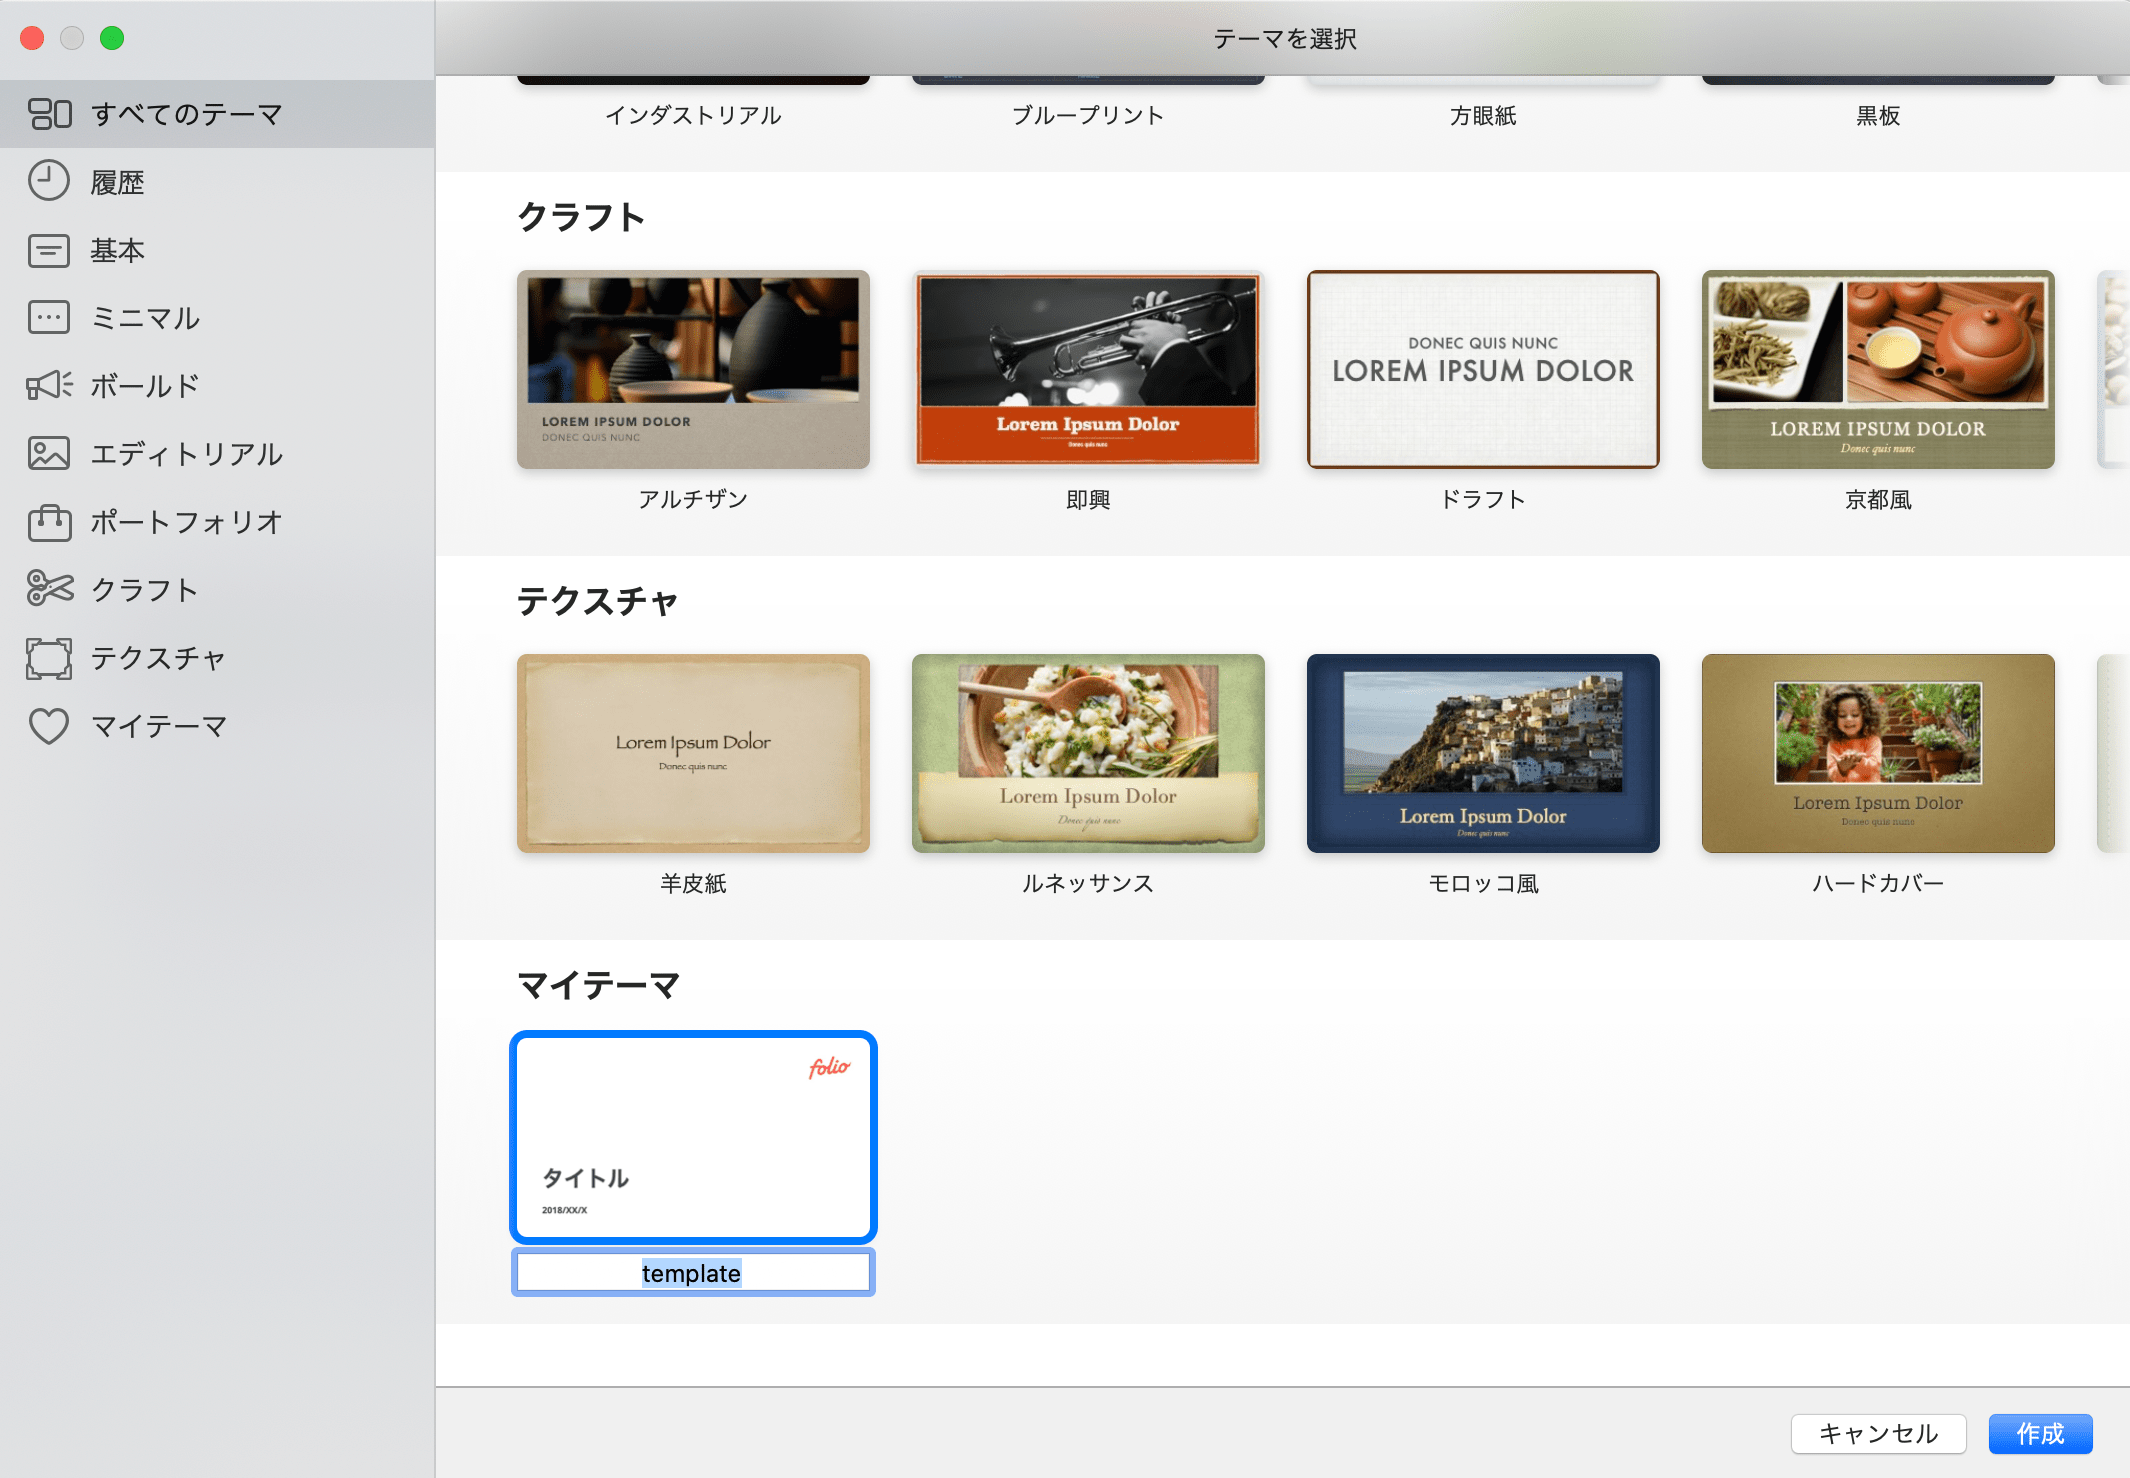Click the テクスチャ frame icon
The image size is (2130, 1478).
click(49, 658)
